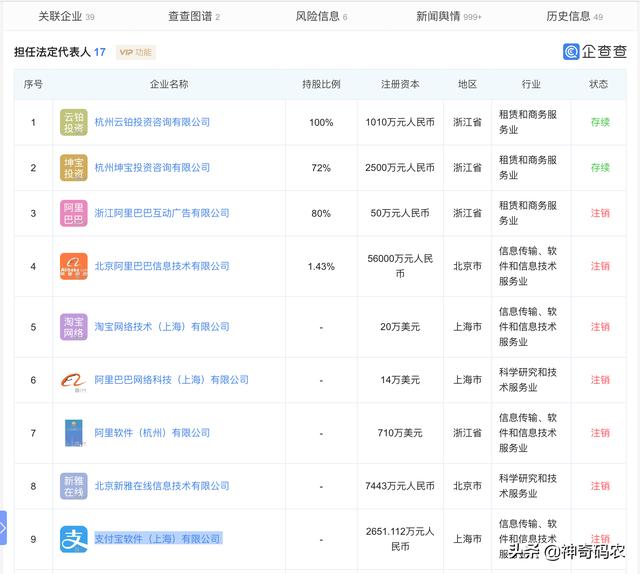Image resolution: width=640 pixels, height=574 pixels.
Task: Open 阿里软件（杭州）有限公司 link
Action: pyautogui.click(x=152, y=433)
